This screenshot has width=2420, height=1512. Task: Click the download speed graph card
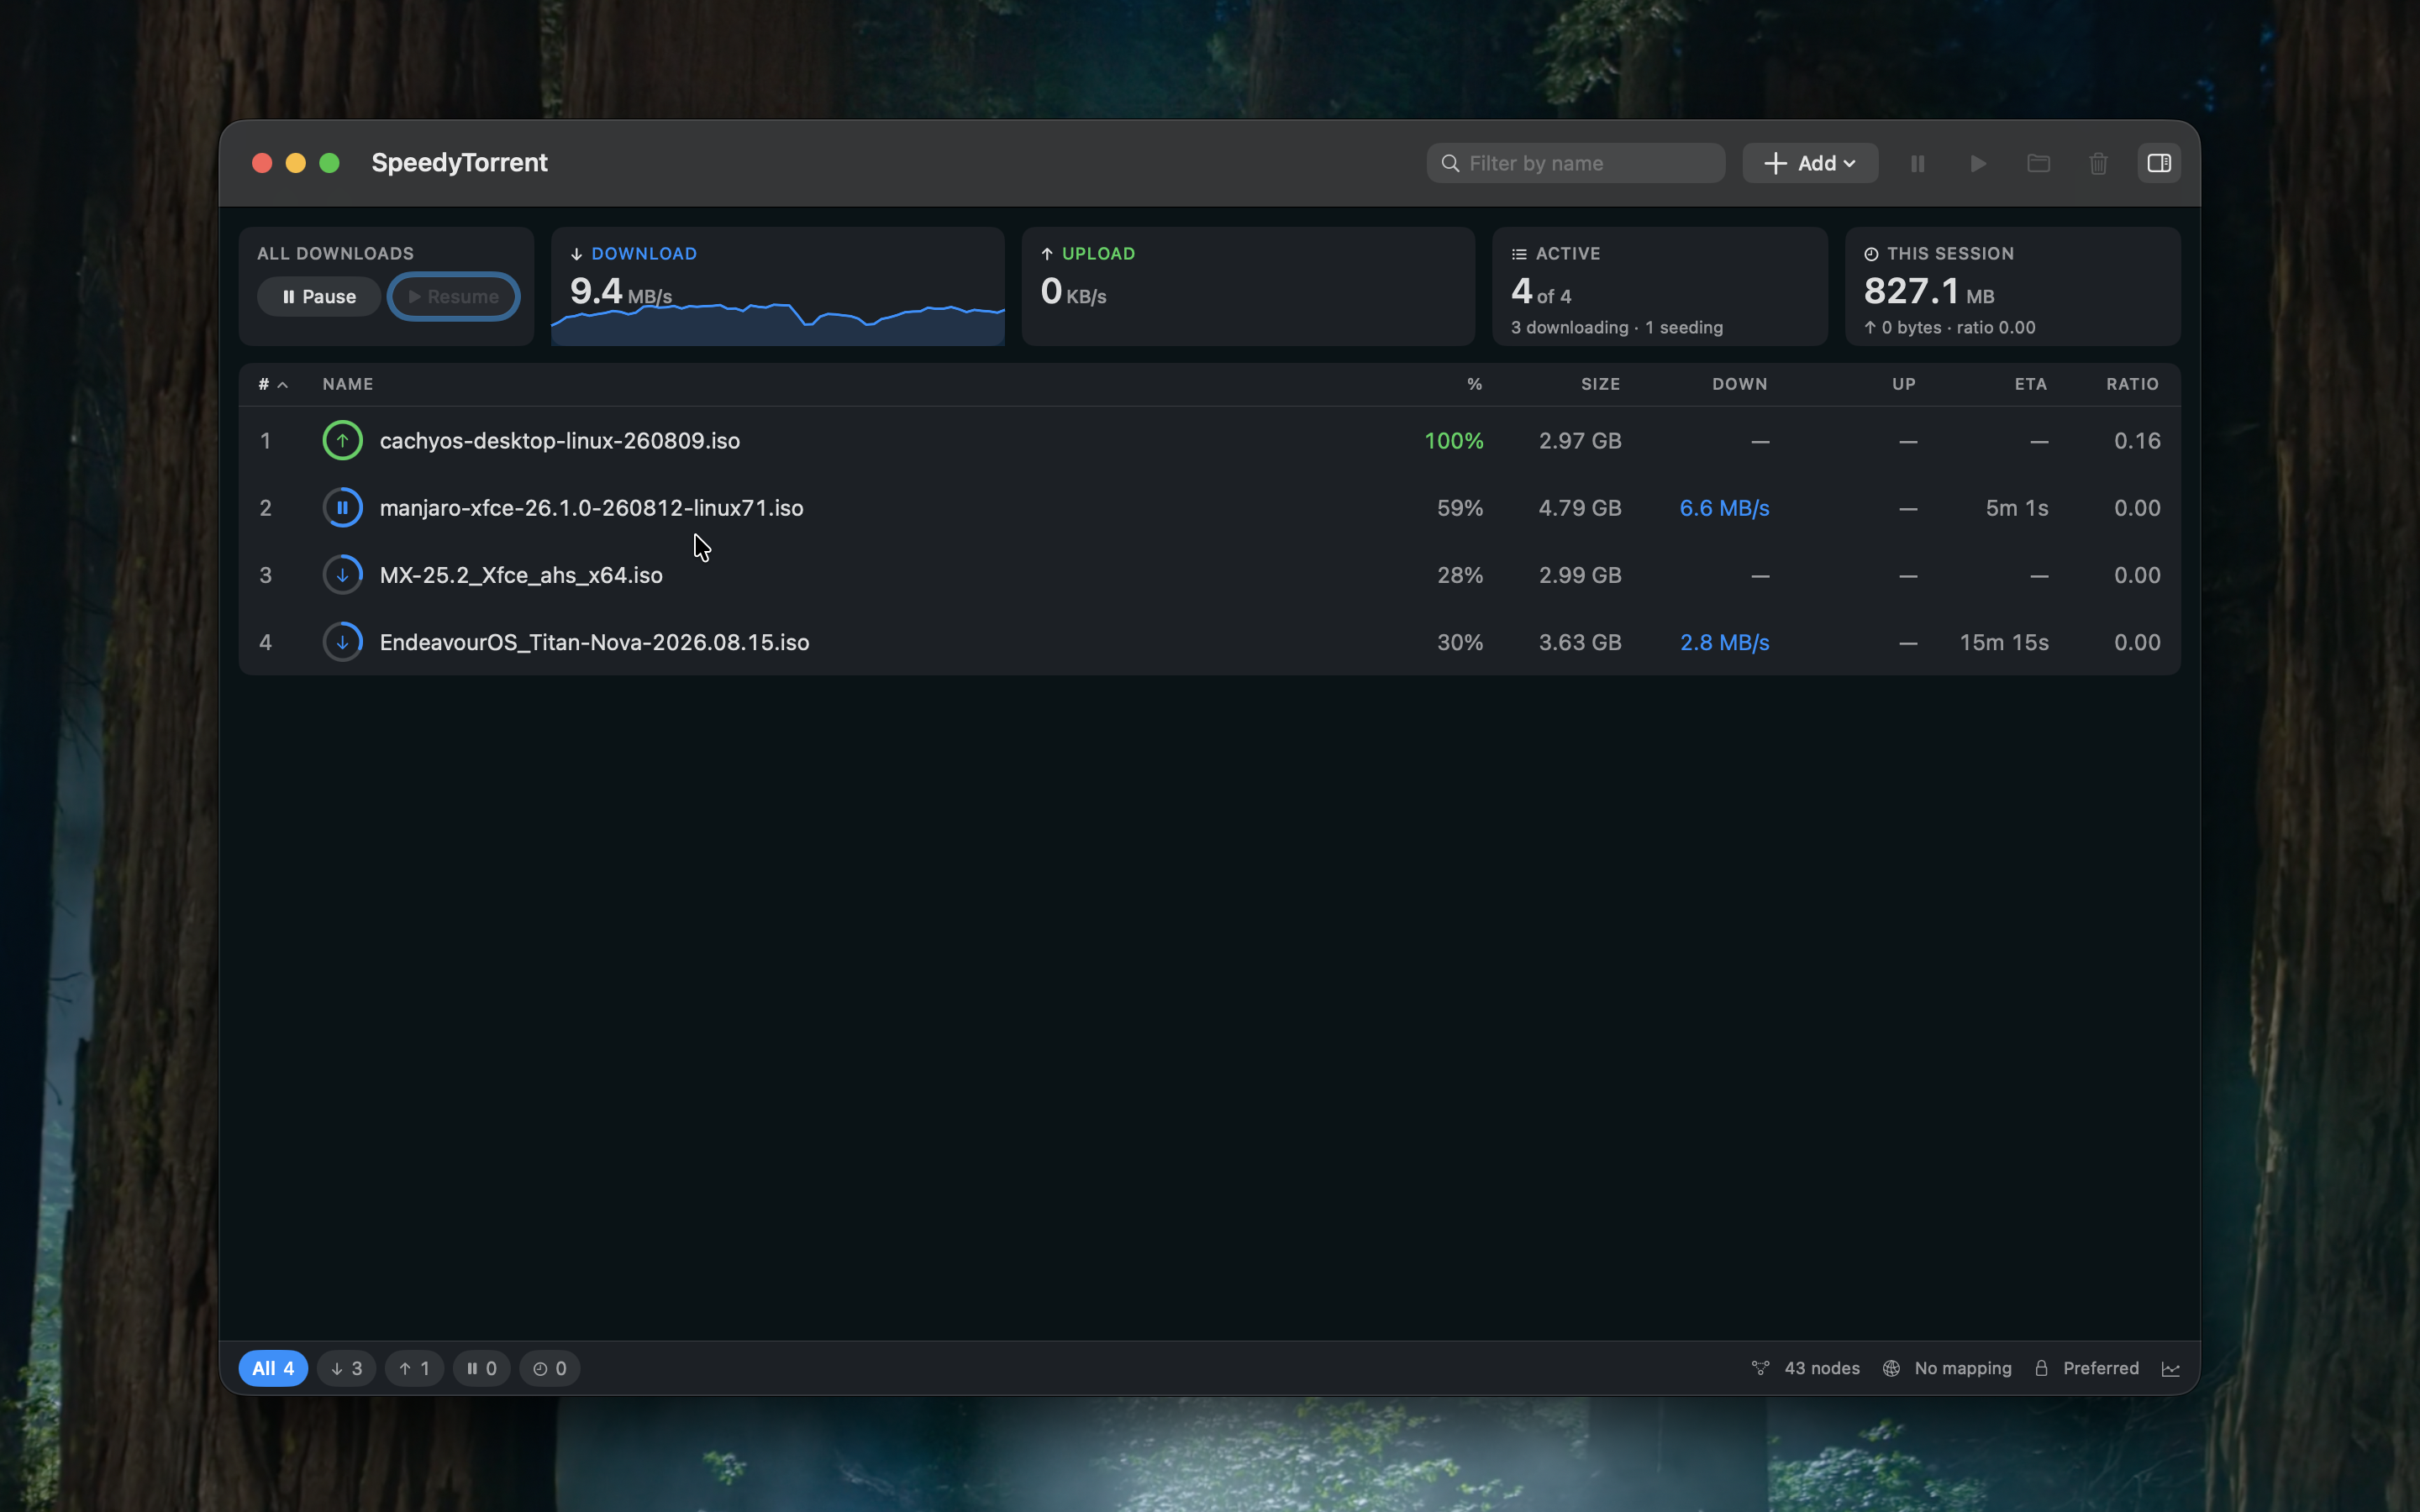(x=778, y=287)
